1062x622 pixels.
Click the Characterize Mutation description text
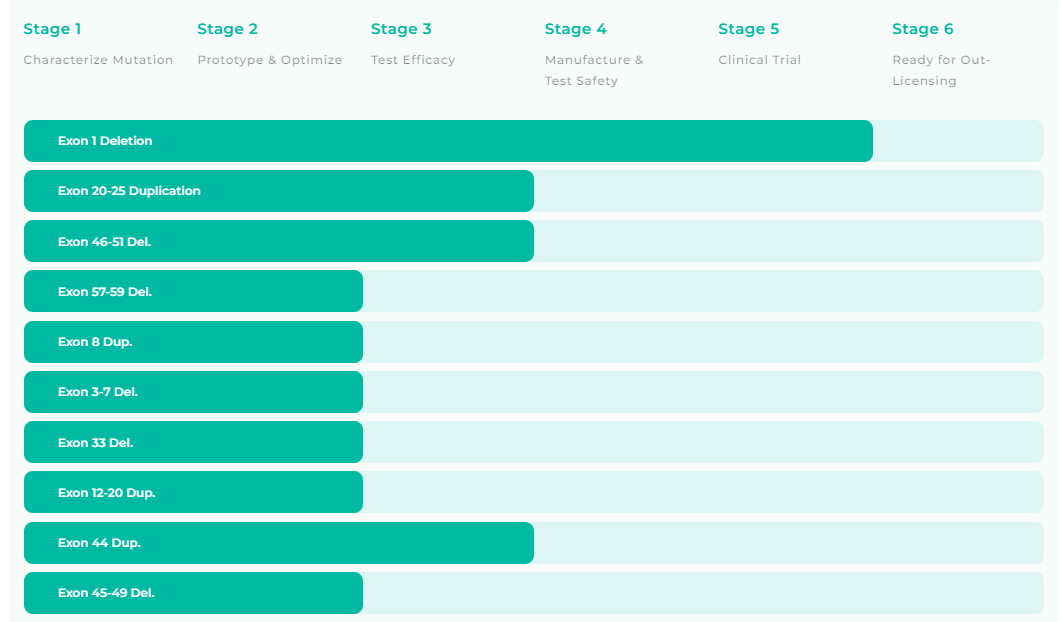98,60
